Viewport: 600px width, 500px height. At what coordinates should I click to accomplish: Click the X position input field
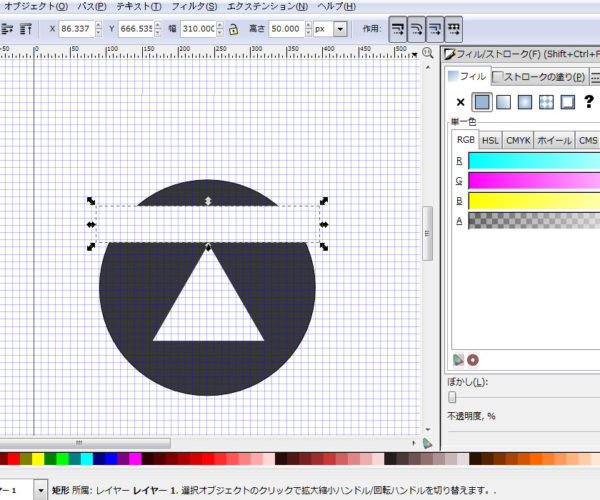(77, 29)
